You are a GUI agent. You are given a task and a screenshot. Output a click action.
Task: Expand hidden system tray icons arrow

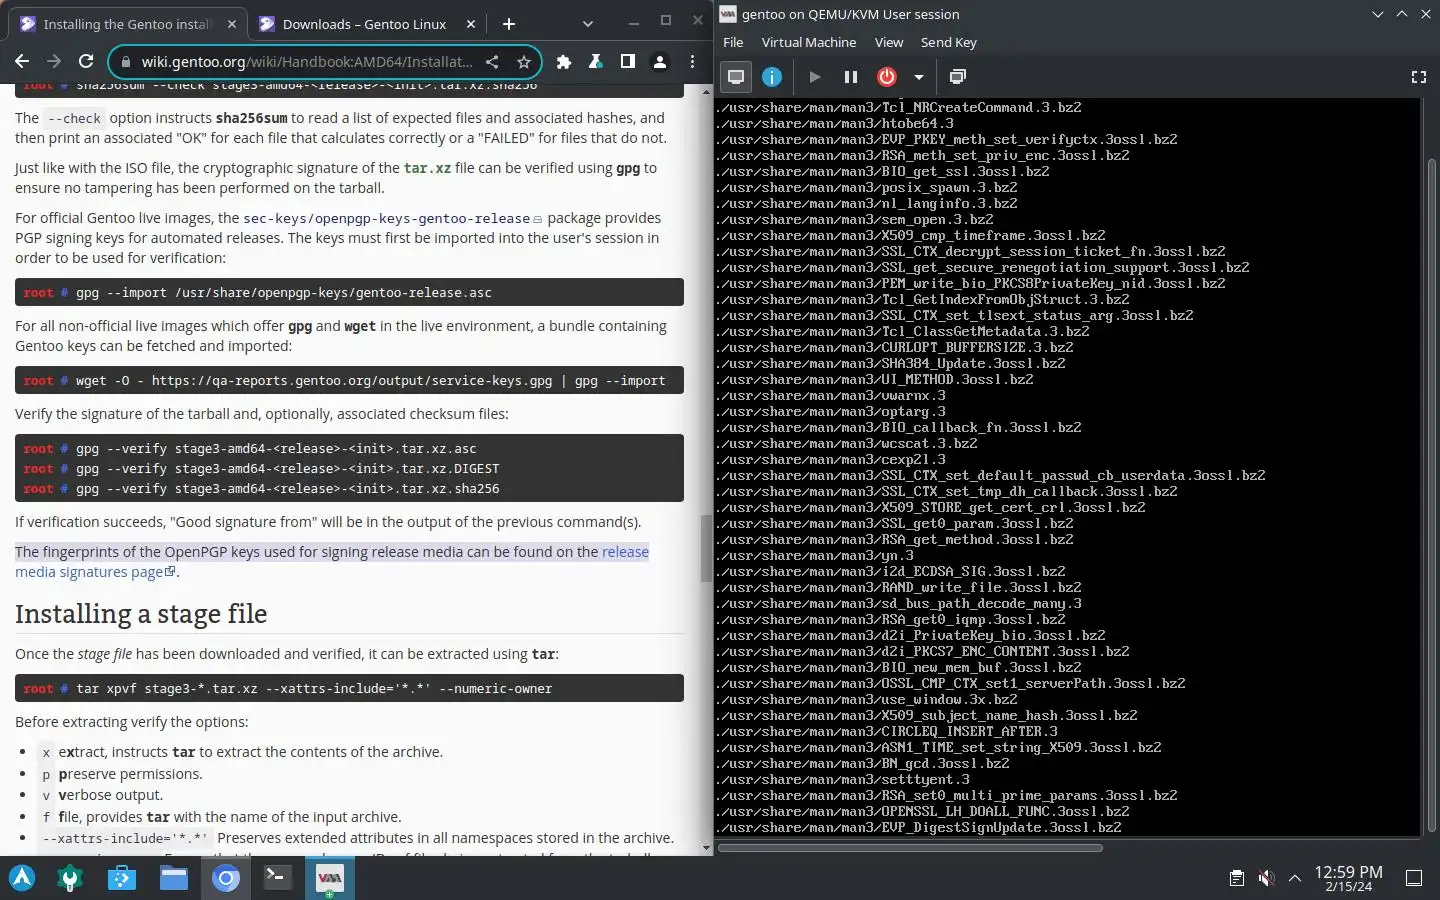click(1295, 878)
